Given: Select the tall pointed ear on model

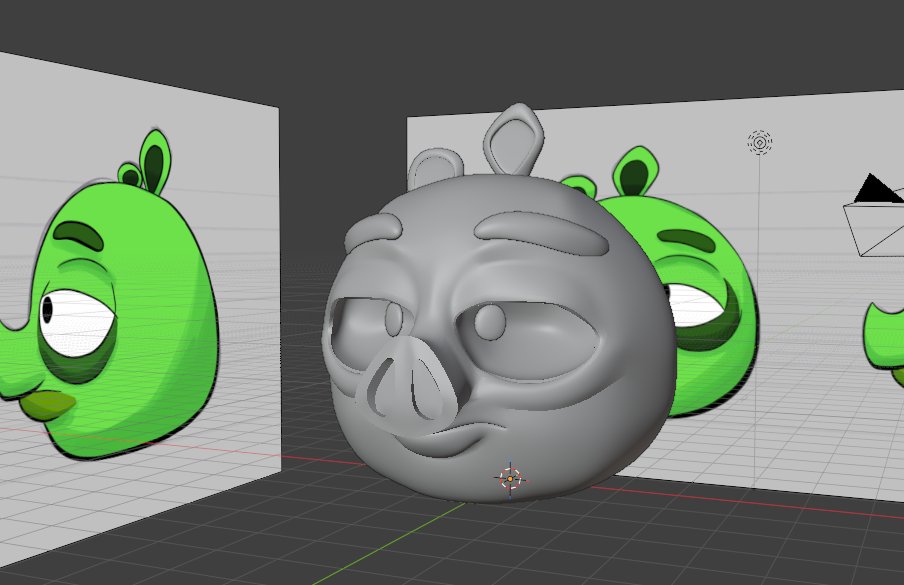Looking at the screenshot, I should point(514,139).
